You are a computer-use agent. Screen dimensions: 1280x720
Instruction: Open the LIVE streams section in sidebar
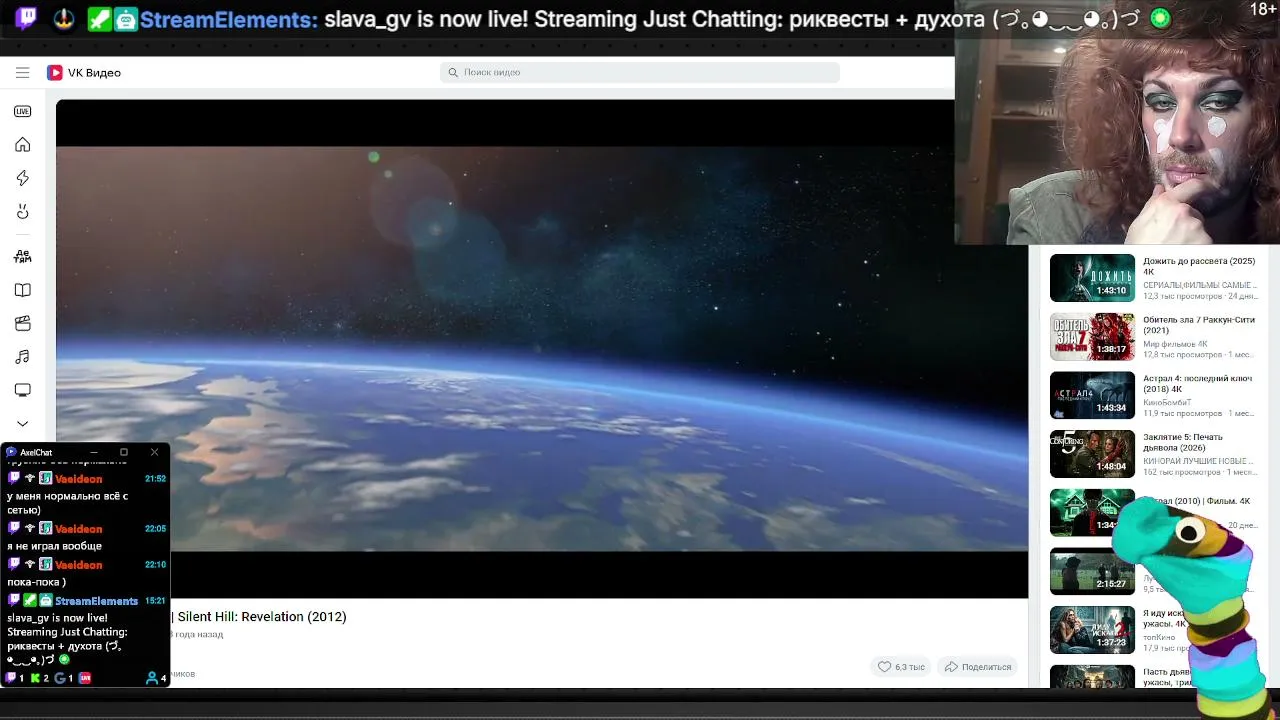pos(22,111)
